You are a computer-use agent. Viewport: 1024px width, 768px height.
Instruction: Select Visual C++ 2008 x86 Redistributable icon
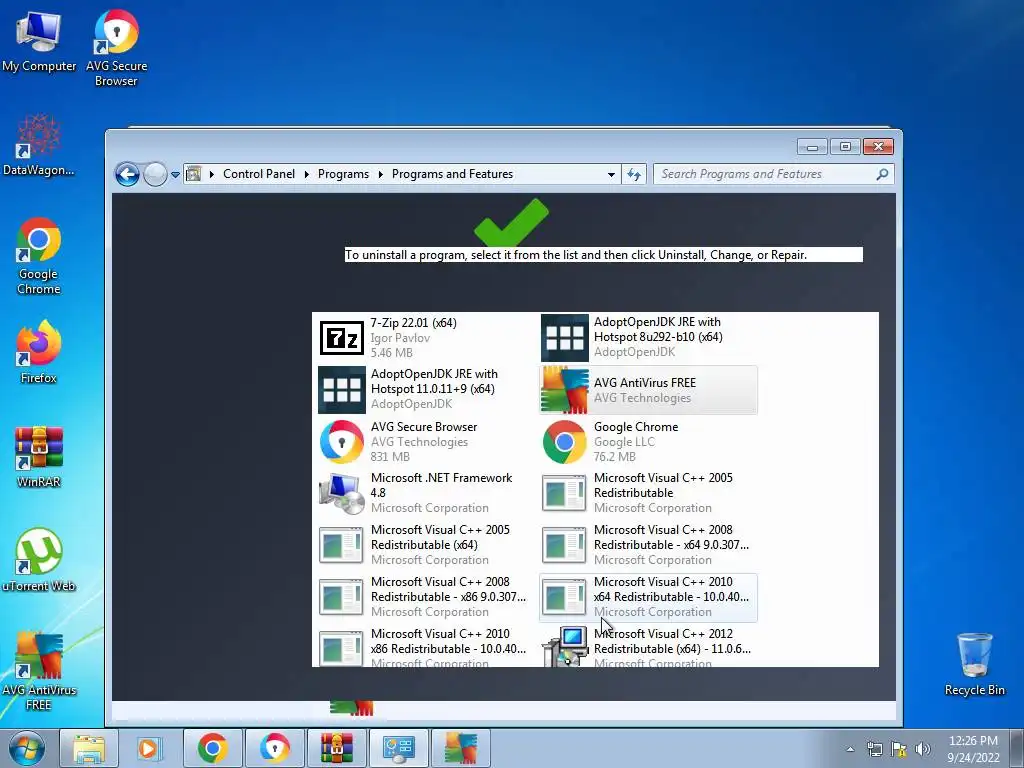click(x=341, y=598)
